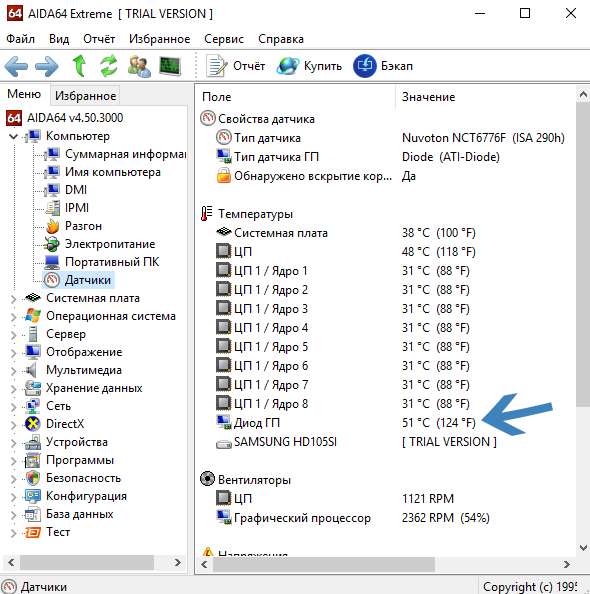Click the Электропитание plug icon
590x594 pixels.
[52, 244]
